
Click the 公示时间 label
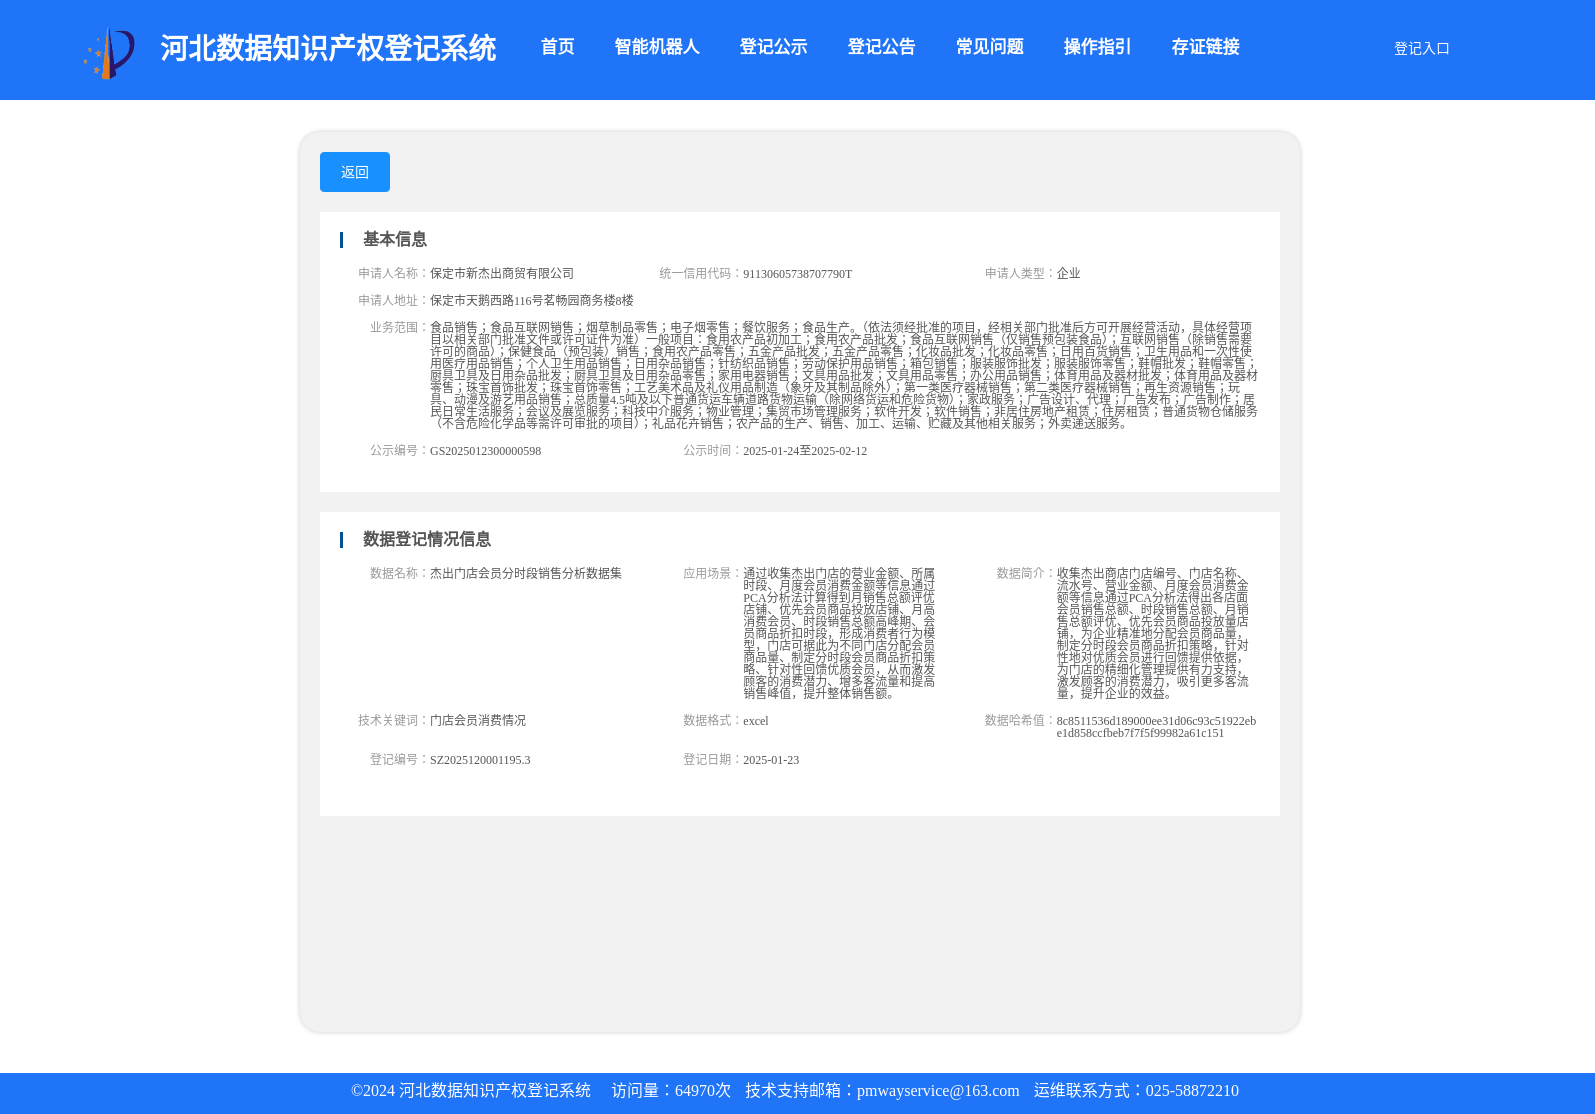point(713,451)
